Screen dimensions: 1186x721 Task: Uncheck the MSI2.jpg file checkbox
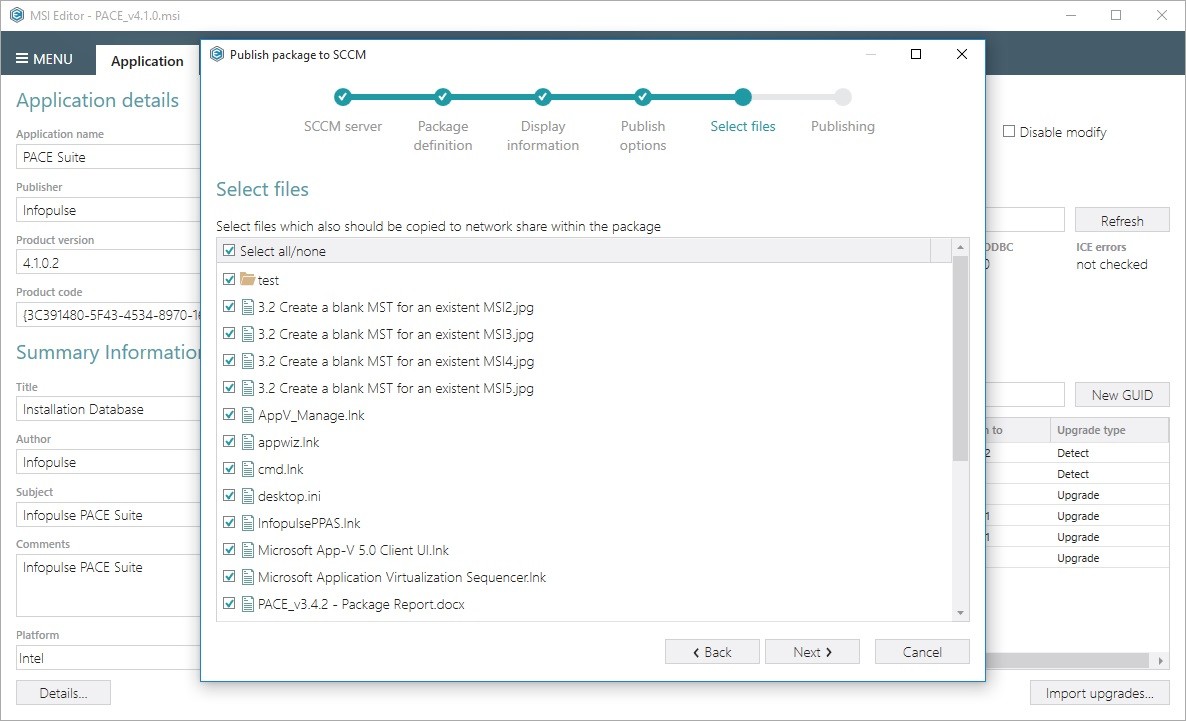click(229, 306)
